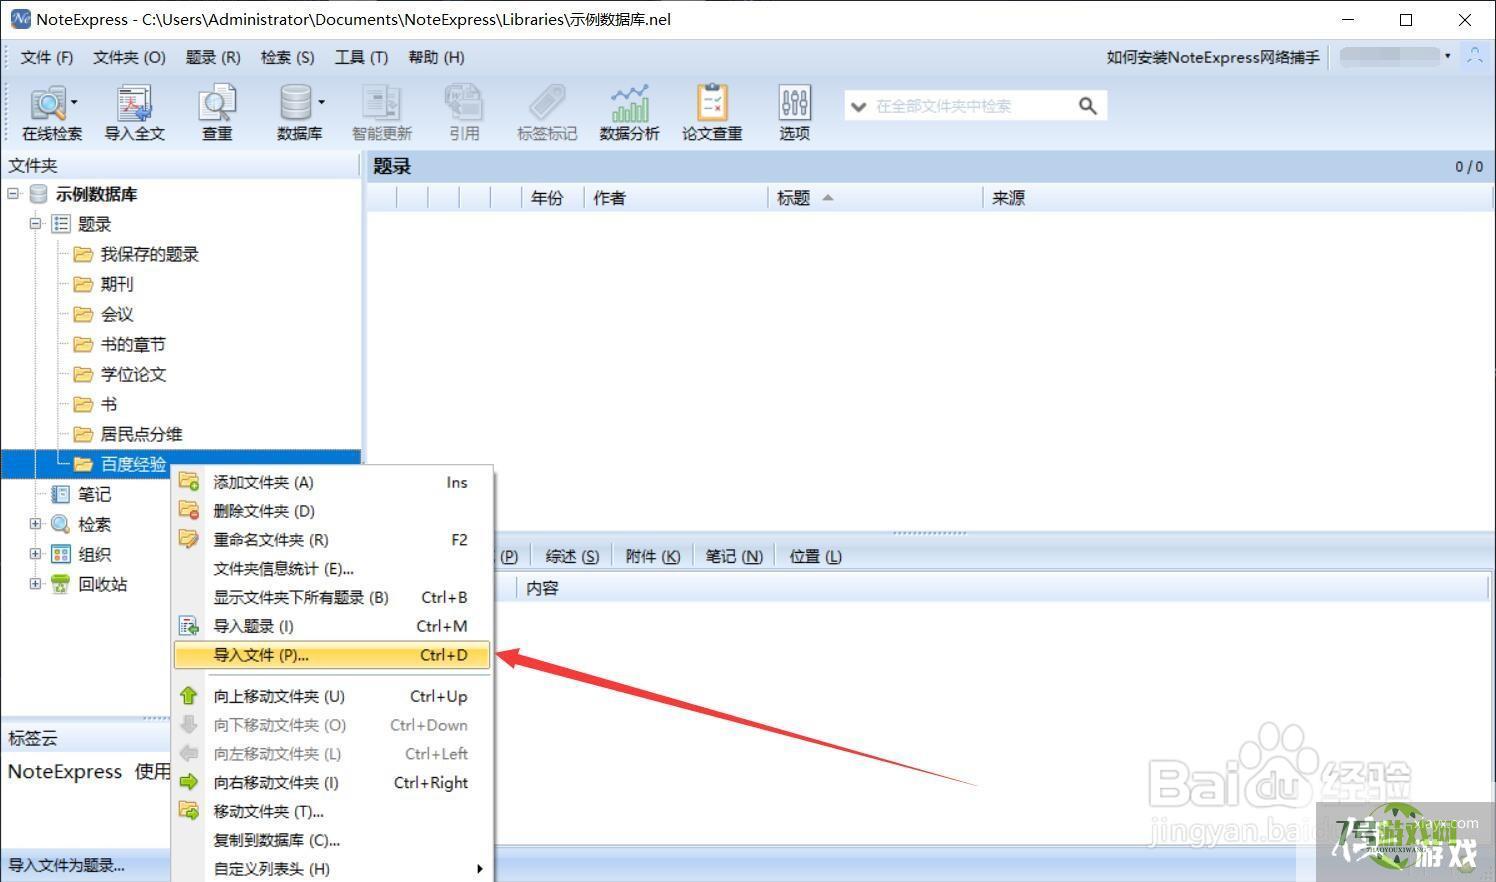The image size is (1496, 882).
Task: Select the 期刊 folder
Action: (x=116, y=284)
